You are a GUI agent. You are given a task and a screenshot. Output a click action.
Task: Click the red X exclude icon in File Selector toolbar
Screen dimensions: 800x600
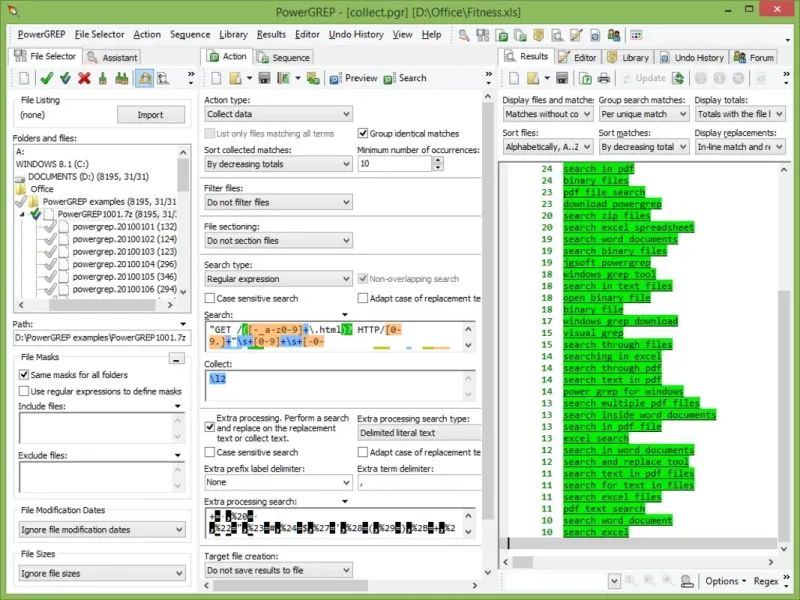tap(84, 78)
